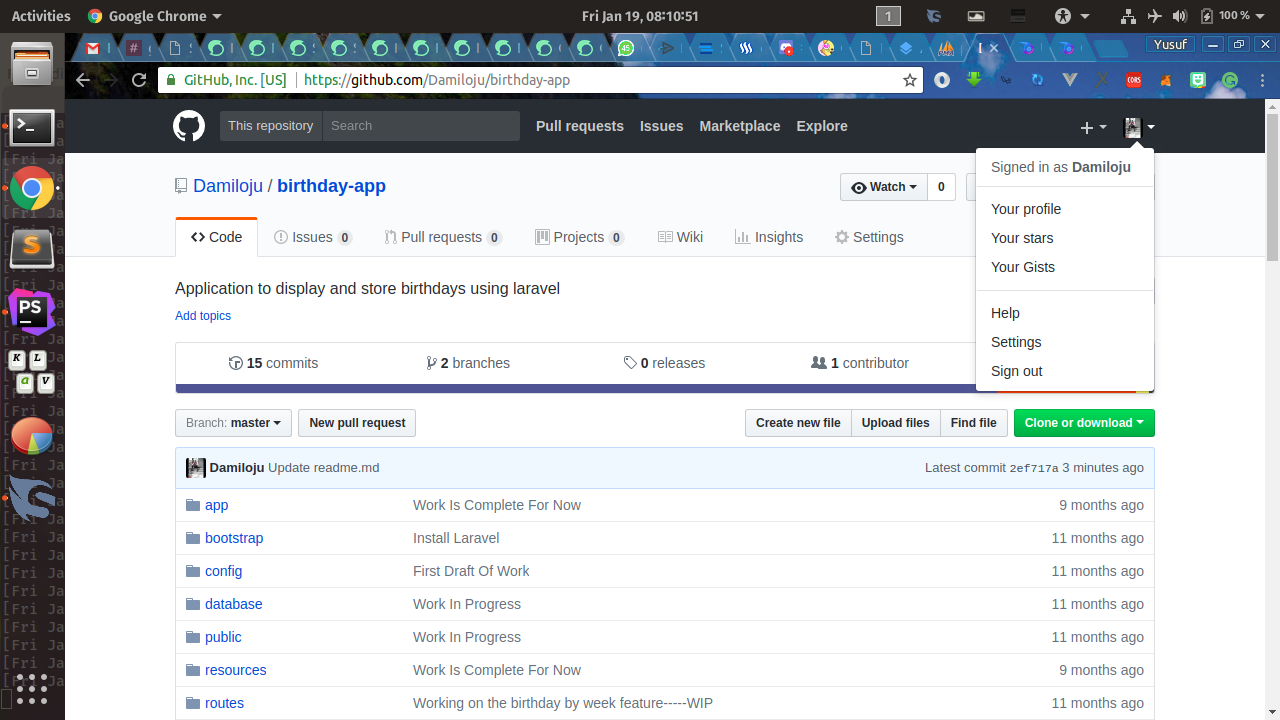
Task: Switch to the repository Issues tab
Action: click(x=313, y=237)
